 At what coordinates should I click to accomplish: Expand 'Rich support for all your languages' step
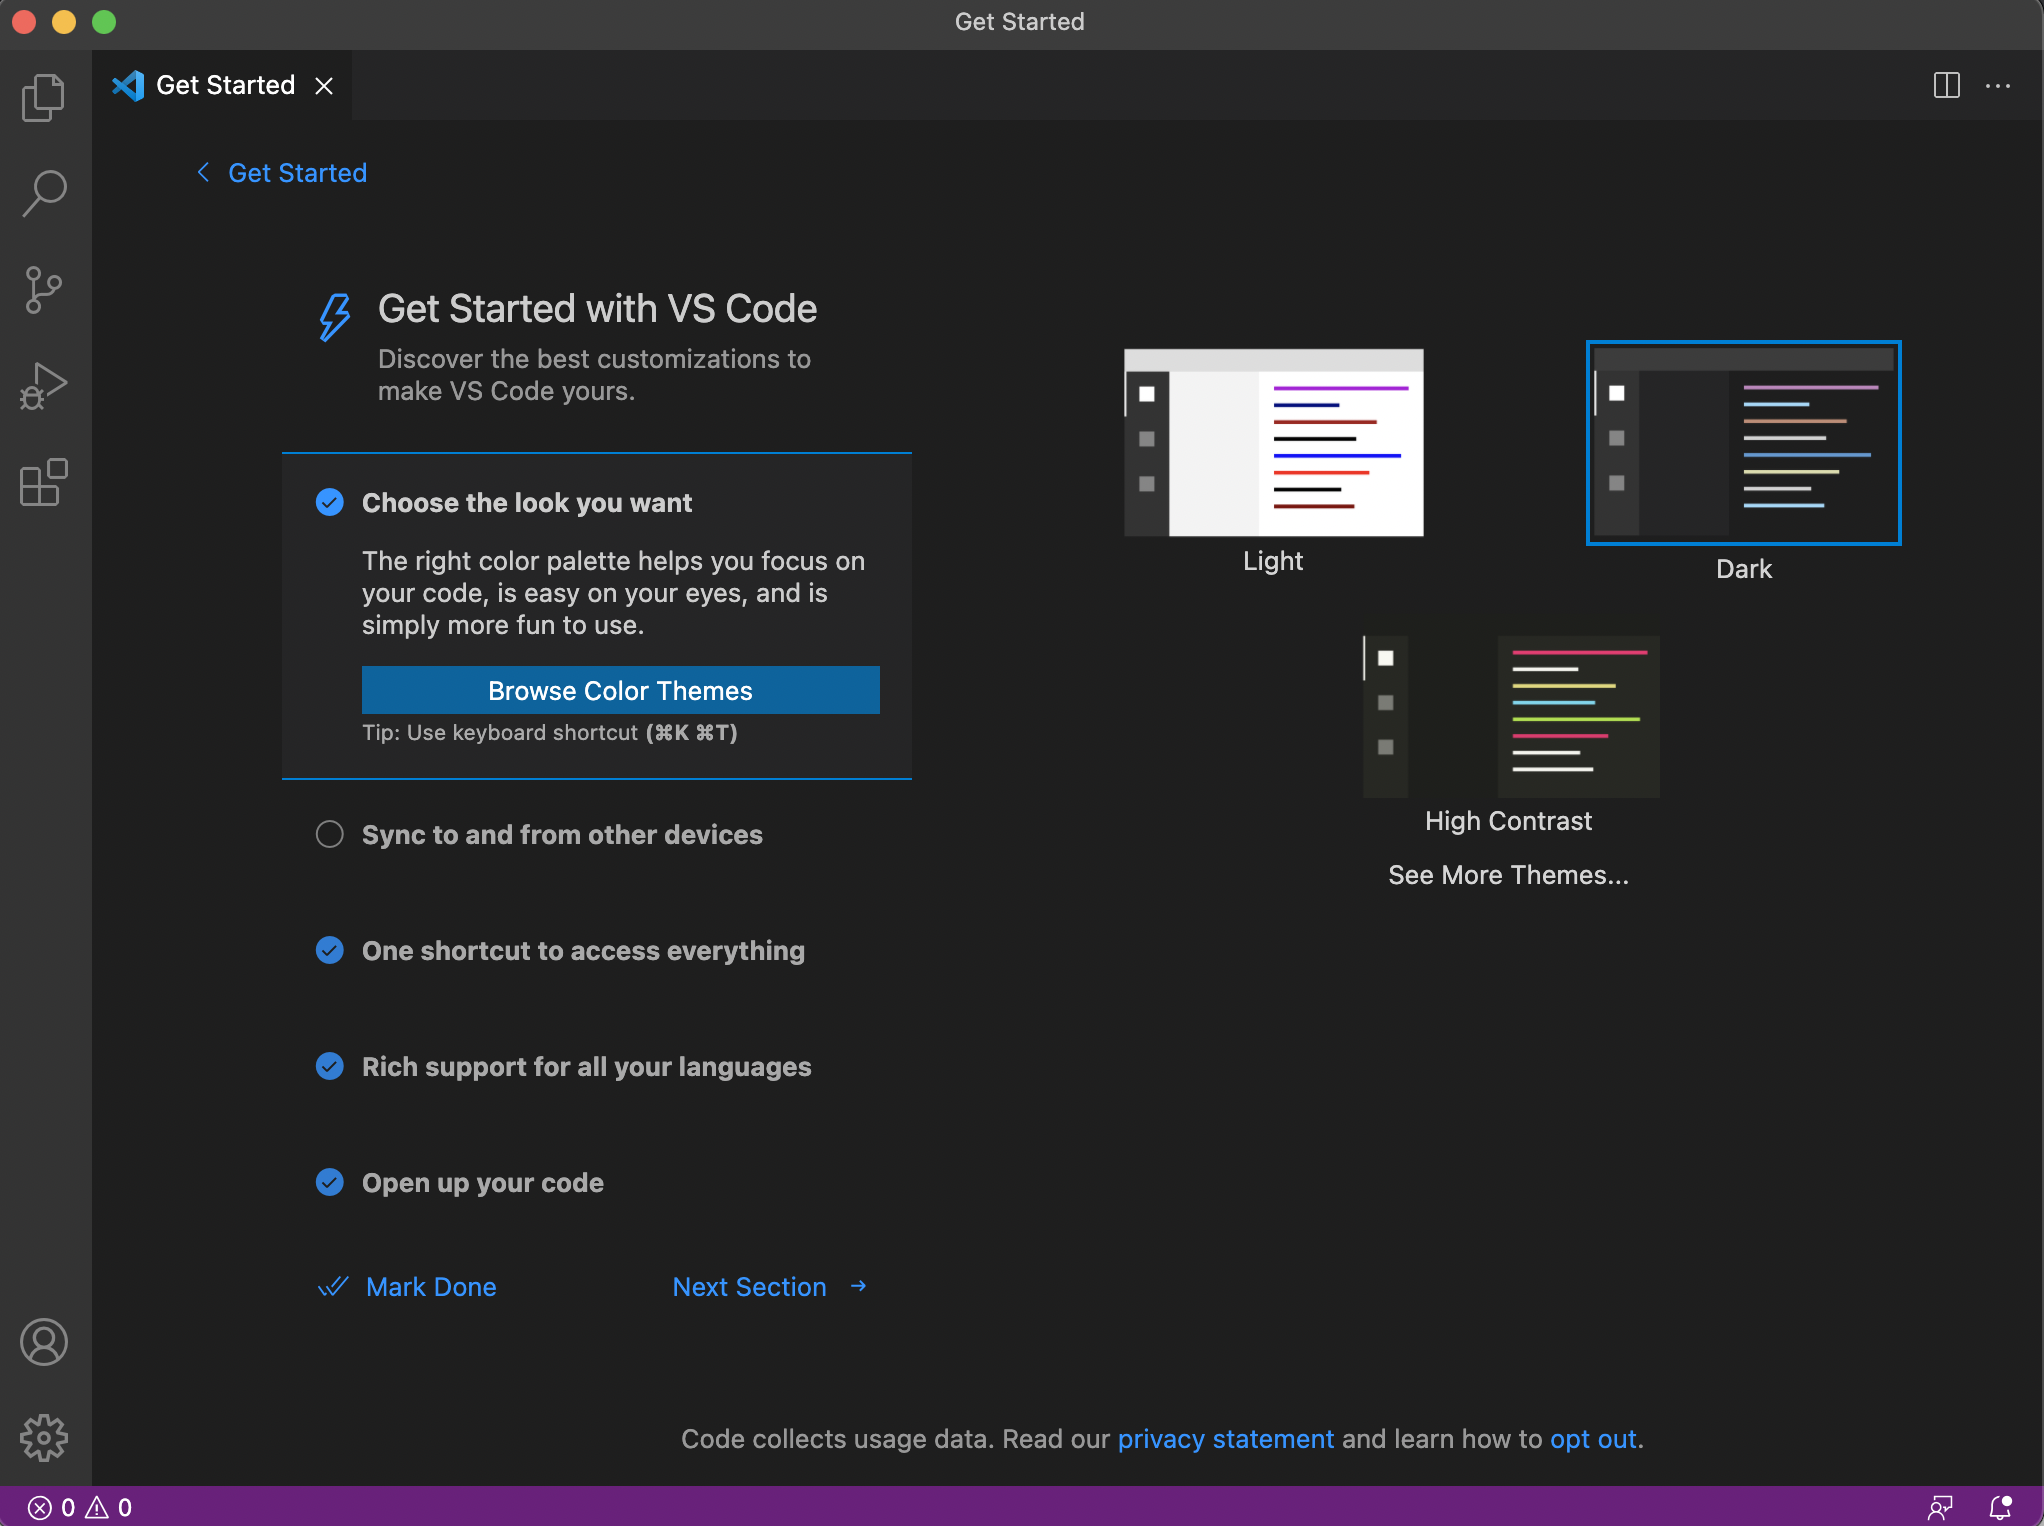(x=586, y=1067)
